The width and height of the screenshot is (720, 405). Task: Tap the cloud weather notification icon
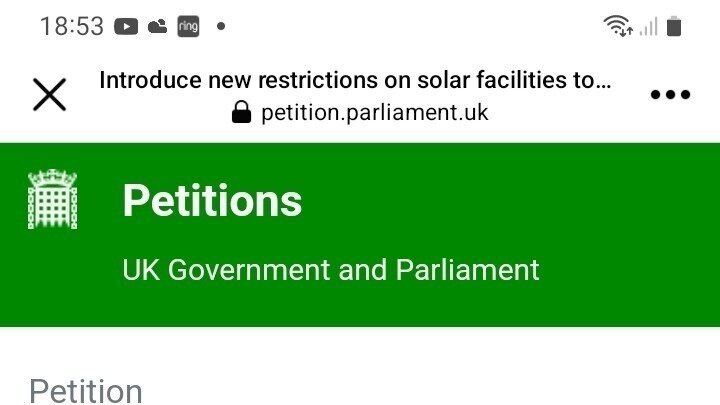coord(157,27)
